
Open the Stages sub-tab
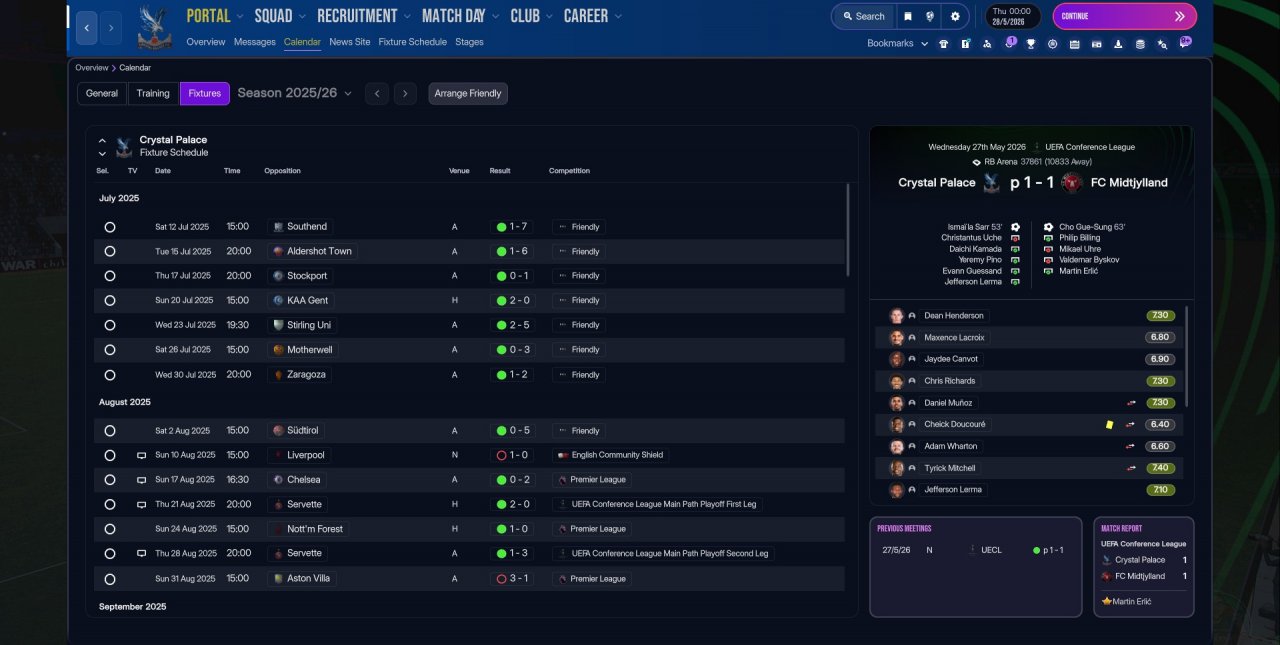(x=469, y=42)
